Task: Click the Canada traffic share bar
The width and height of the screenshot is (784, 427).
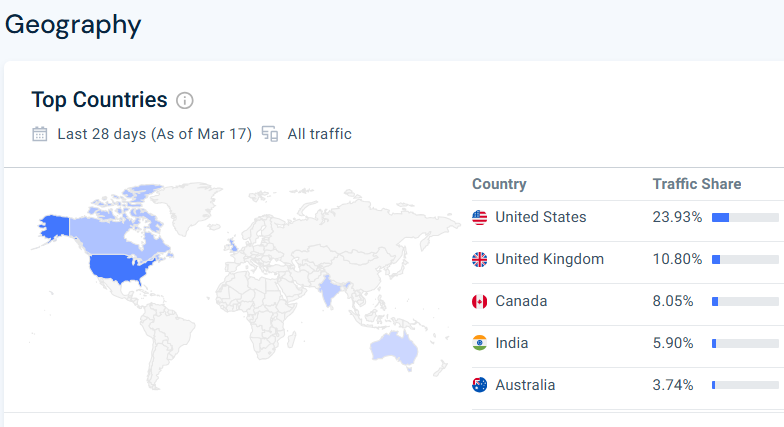Action: tap(745, 301)
